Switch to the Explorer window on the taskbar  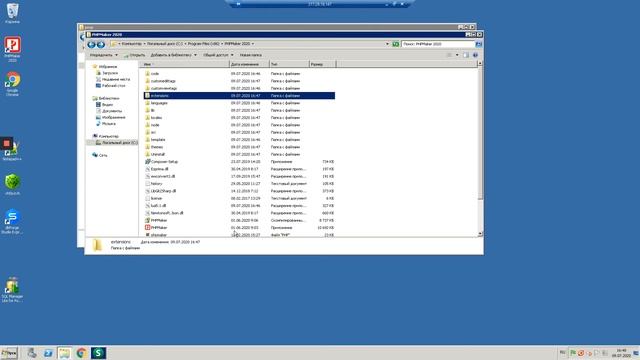coord(64,353)
